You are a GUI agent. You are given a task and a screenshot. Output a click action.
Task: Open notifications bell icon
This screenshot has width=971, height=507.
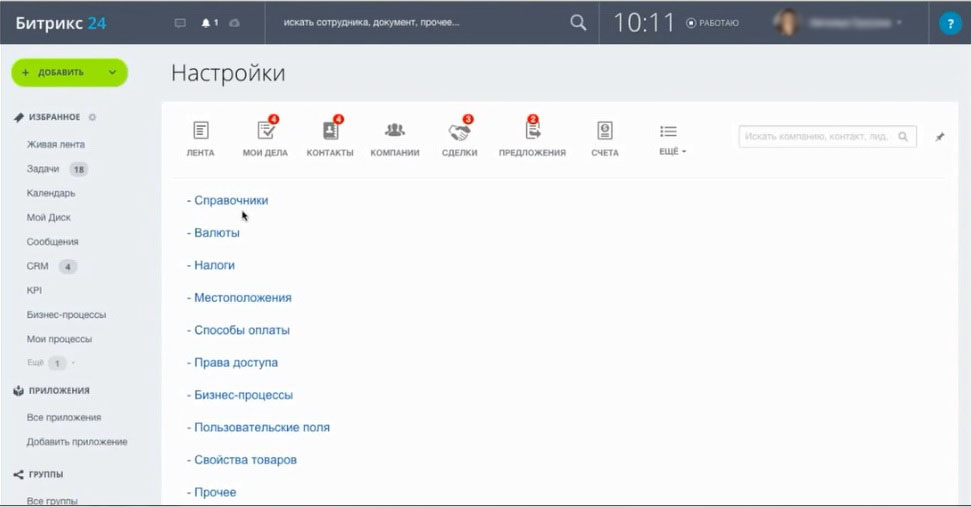pyautogui.click(x=206, y=23)
